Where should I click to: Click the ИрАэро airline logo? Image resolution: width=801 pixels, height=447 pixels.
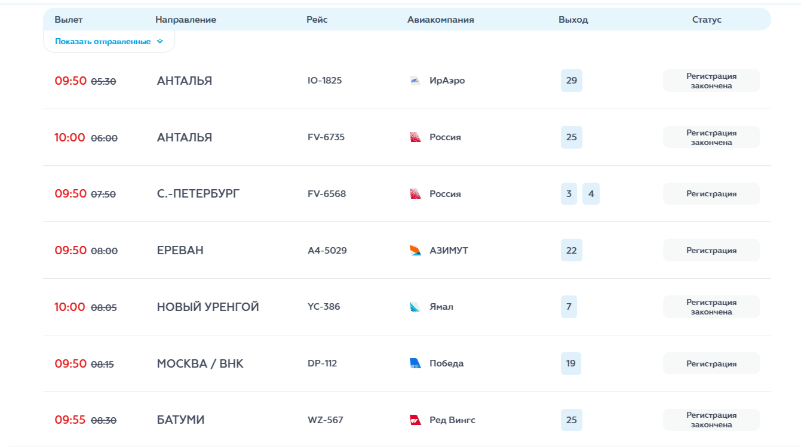415,81
